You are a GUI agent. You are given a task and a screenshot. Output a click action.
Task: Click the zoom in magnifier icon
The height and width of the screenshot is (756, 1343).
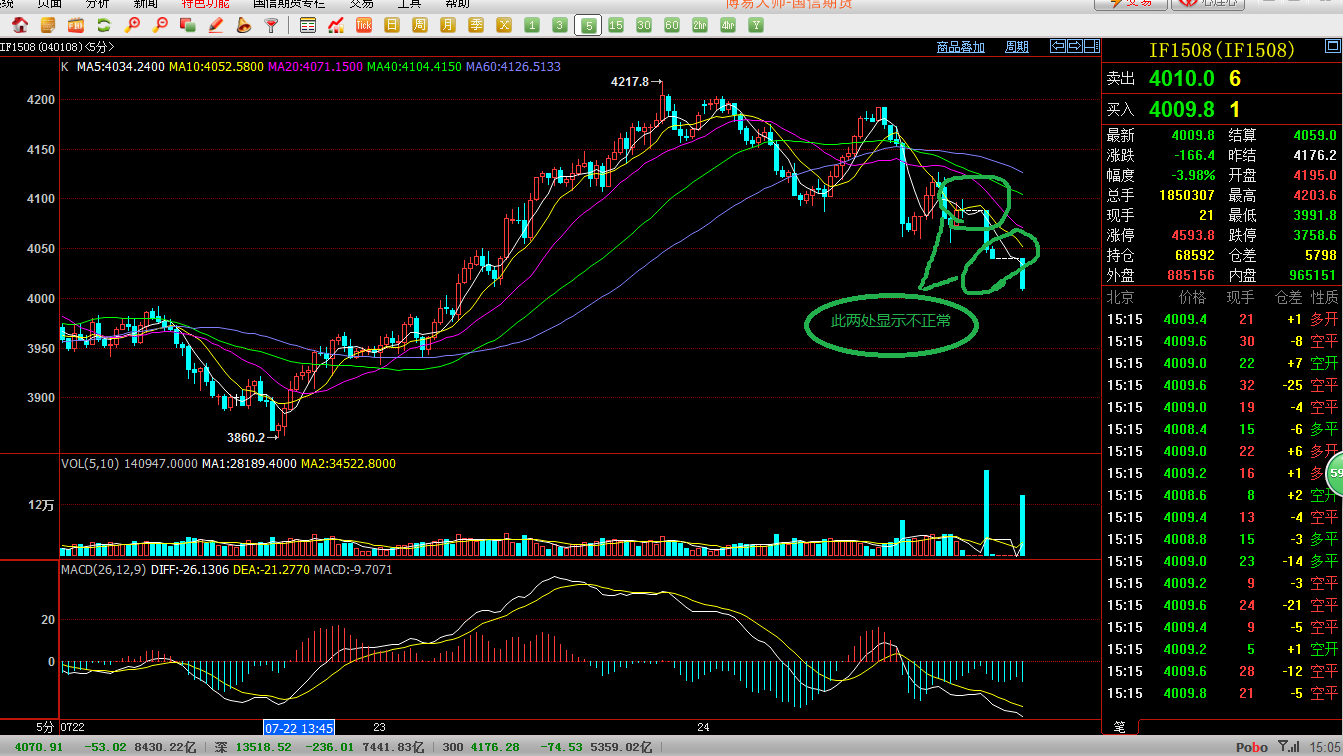click(x=132, y=25)
